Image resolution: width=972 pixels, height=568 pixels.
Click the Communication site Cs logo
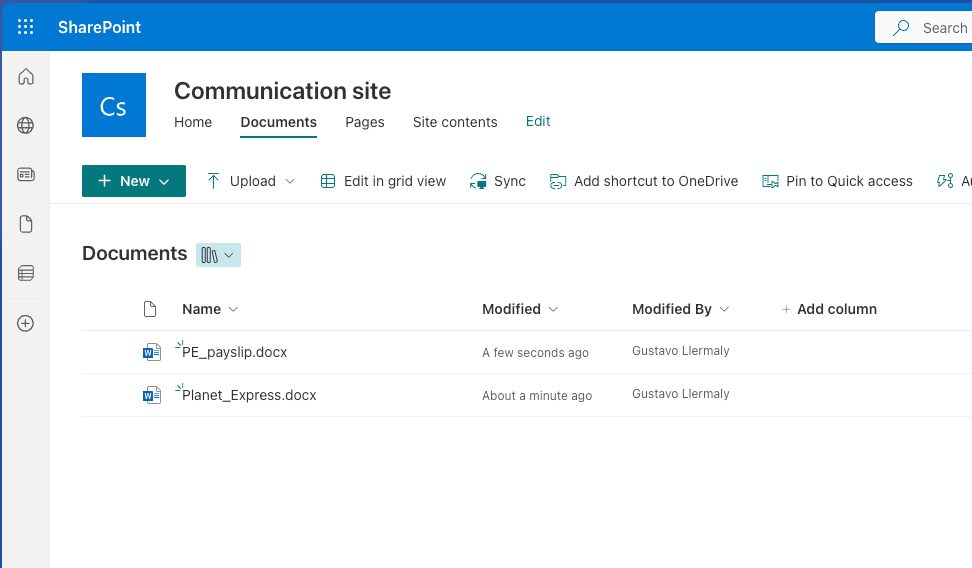click(114, 105)
